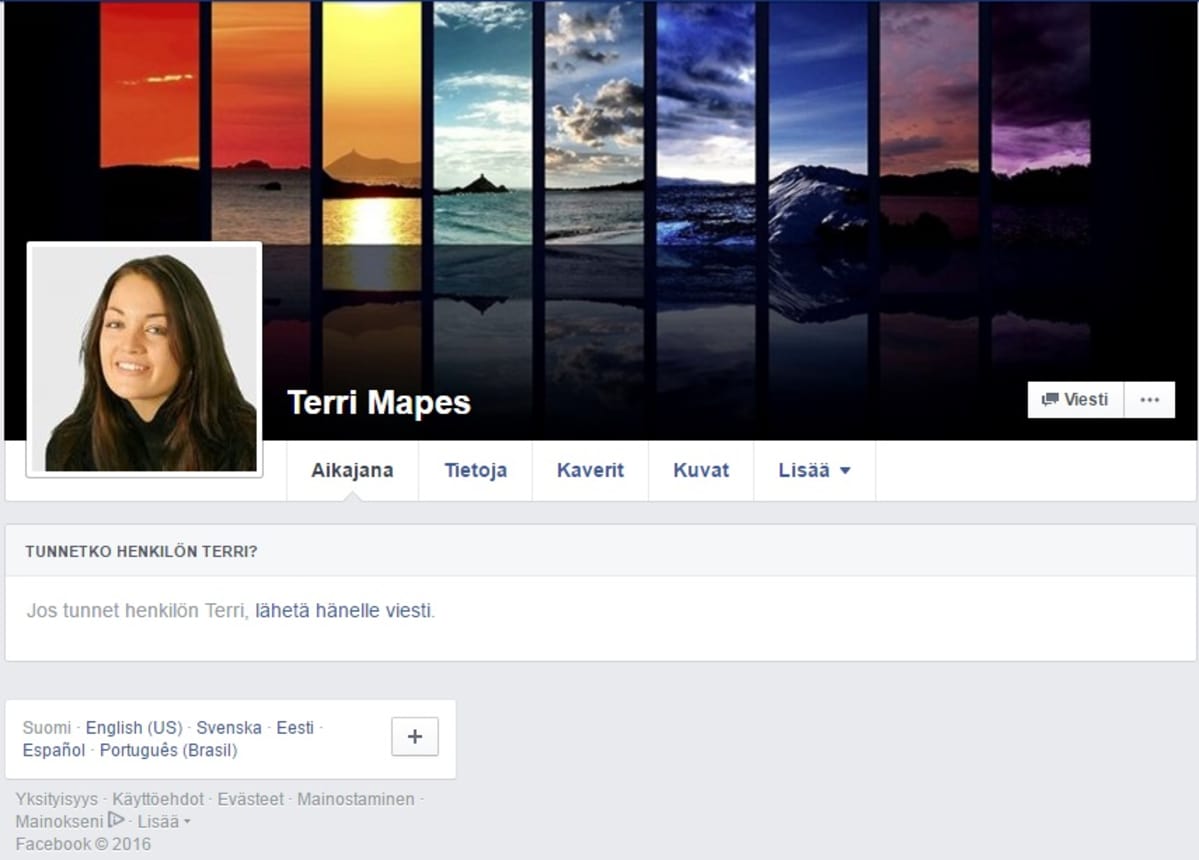Expand the footer Lisää dropdown

[x=164, y=822]
